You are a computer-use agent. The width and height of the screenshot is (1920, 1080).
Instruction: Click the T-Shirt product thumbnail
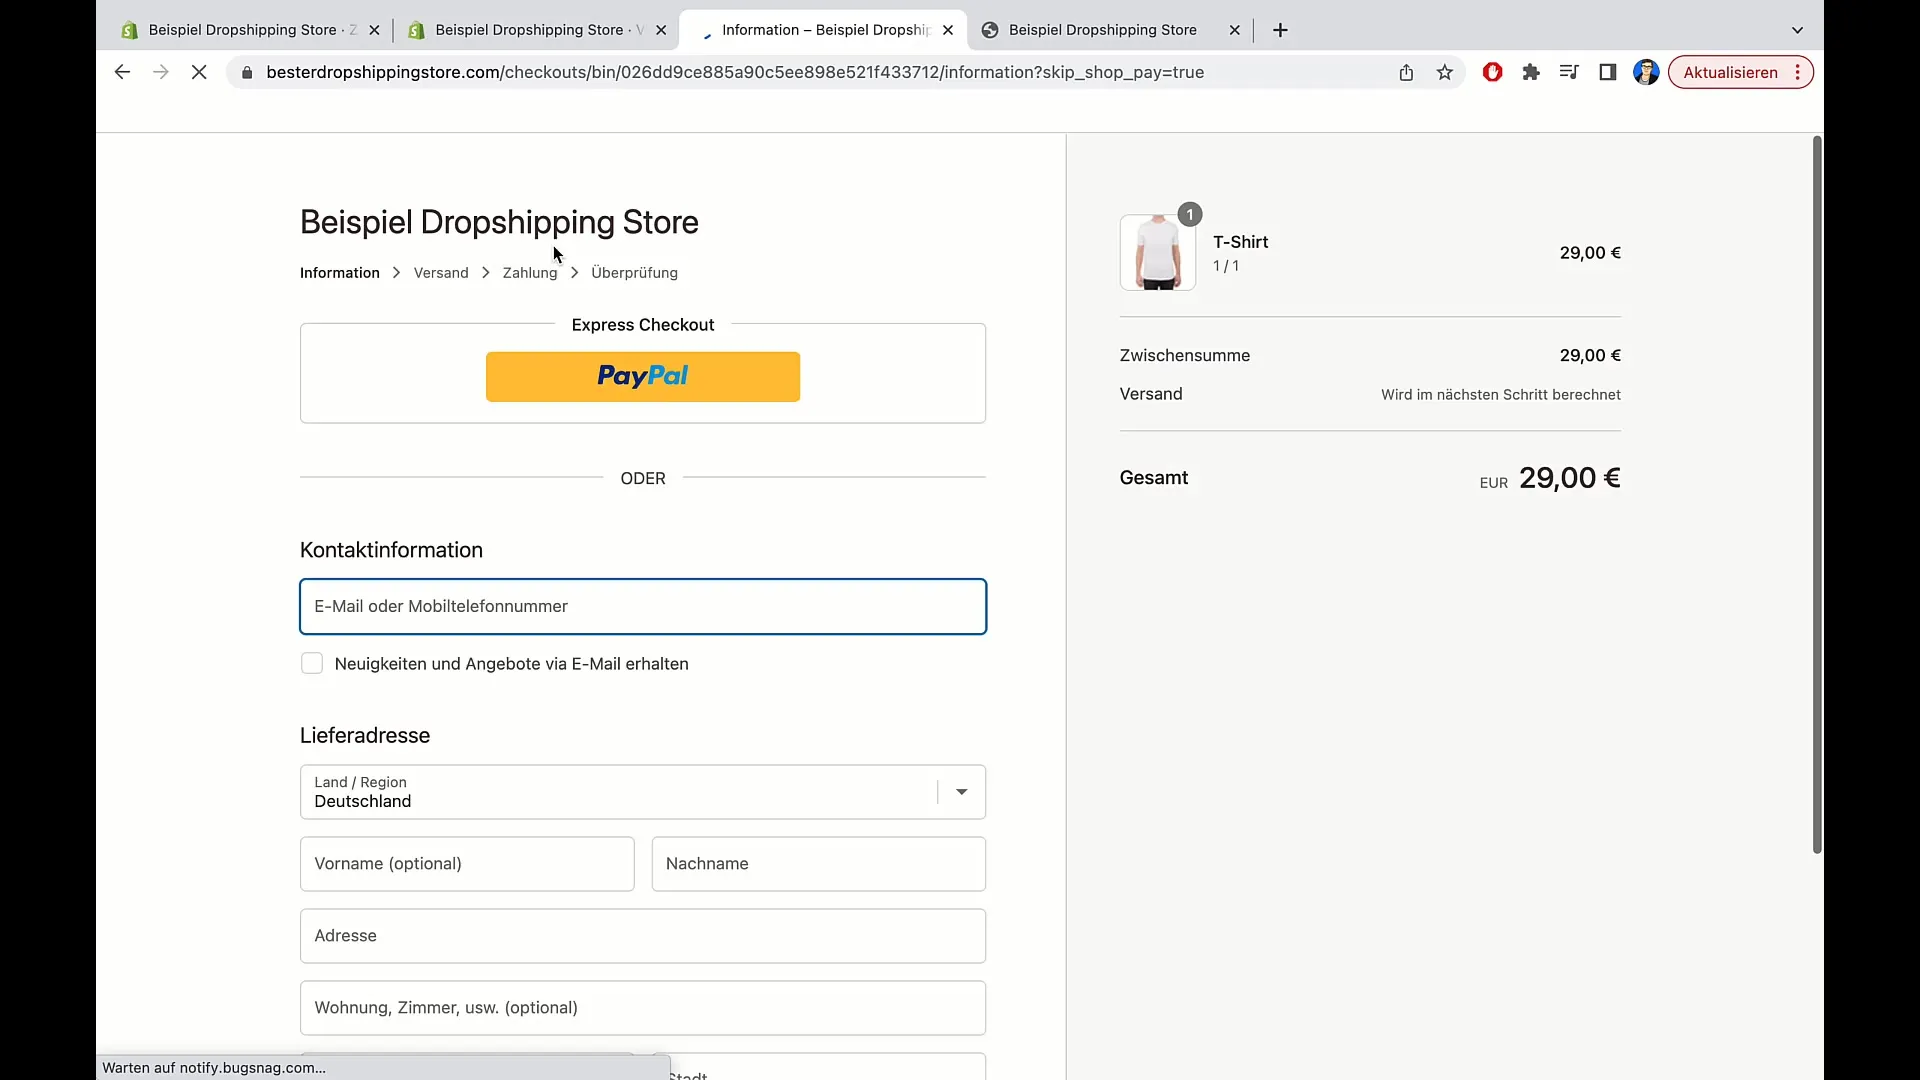click(1158, 252)
